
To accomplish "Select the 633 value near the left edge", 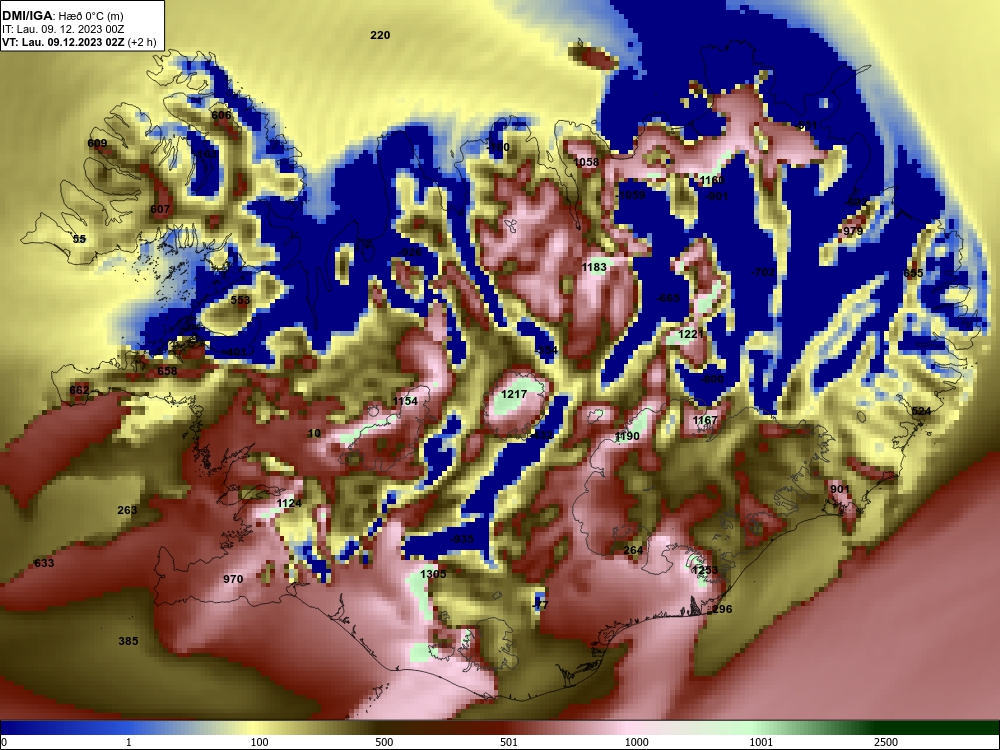I will pyautogui.click(x=44, y=563).
